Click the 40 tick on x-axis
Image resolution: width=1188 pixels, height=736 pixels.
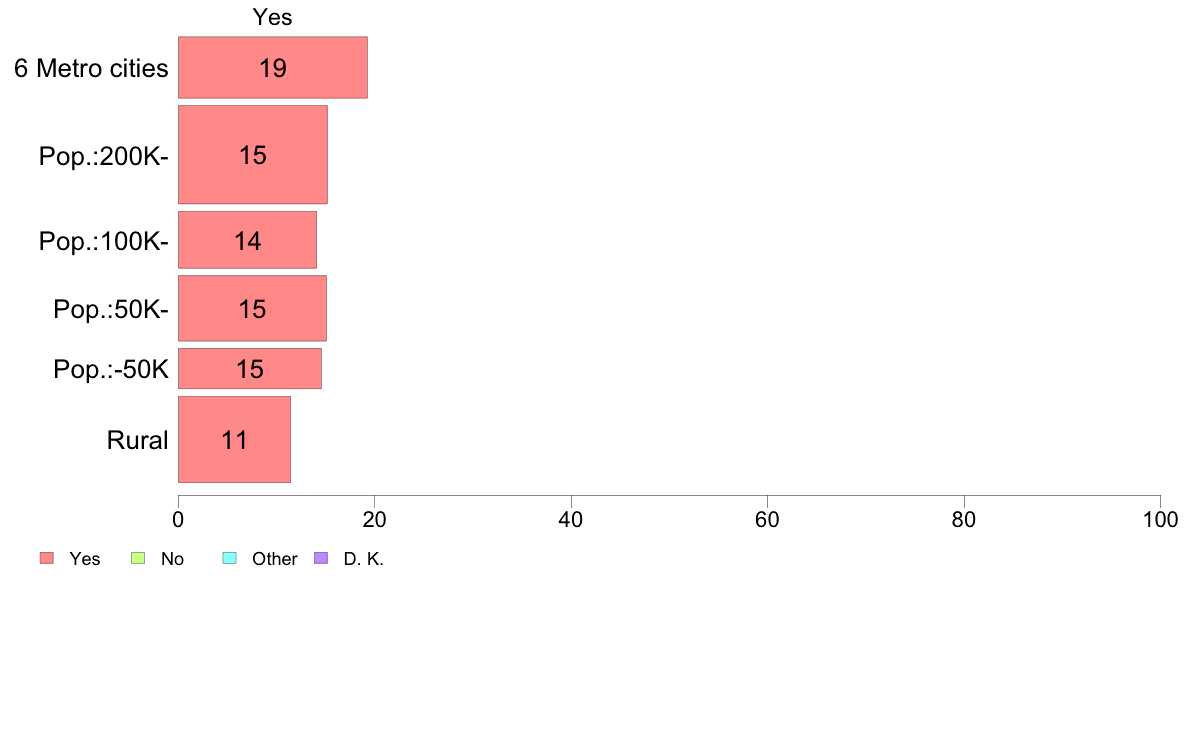point(571,519)
